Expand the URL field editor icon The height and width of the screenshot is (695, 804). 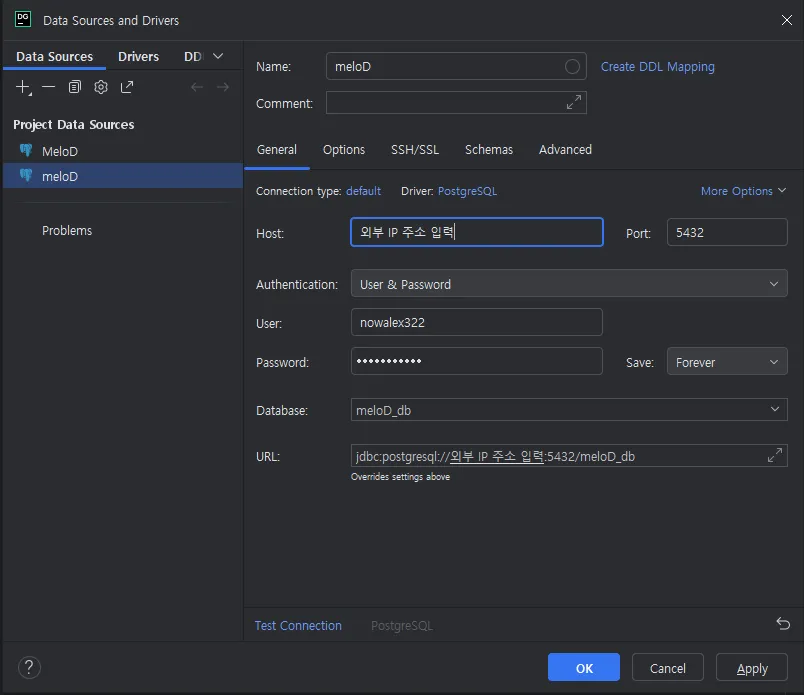click(774, 456)
